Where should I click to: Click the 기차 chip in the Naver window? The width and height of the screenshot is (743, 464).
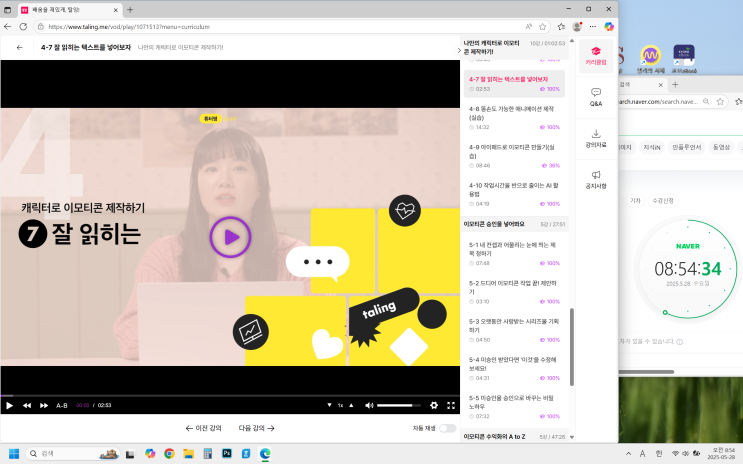(635, 200)
